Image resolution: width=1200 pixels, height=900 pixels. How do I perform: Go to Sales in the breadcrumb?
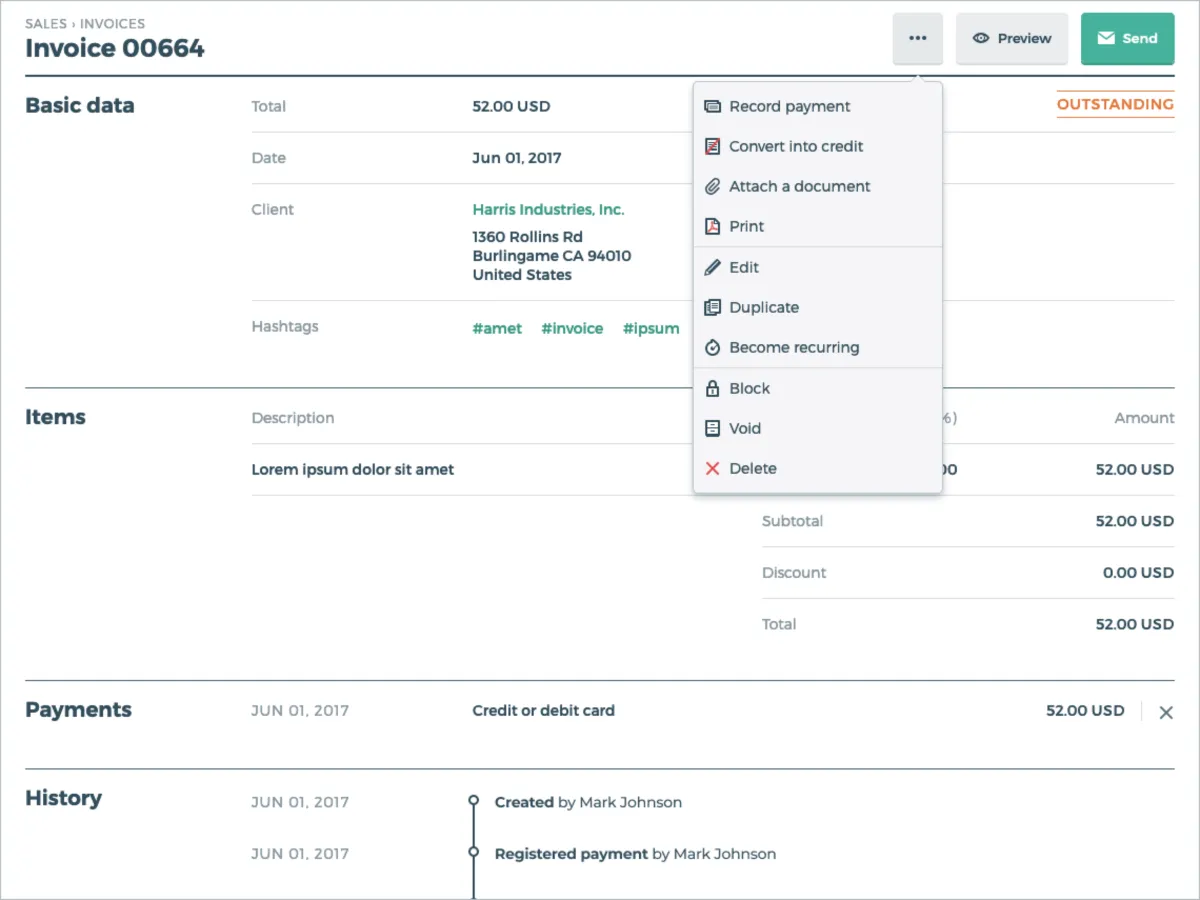tap(46, 23)
